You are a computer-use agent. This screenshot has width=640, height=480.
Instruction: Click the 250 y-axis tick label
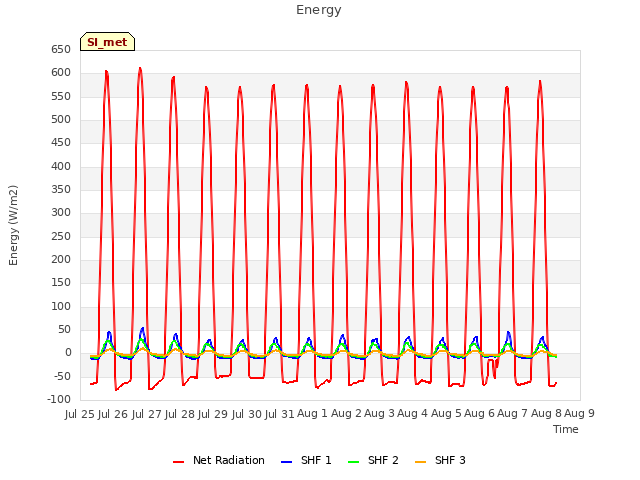click(61, 236)
